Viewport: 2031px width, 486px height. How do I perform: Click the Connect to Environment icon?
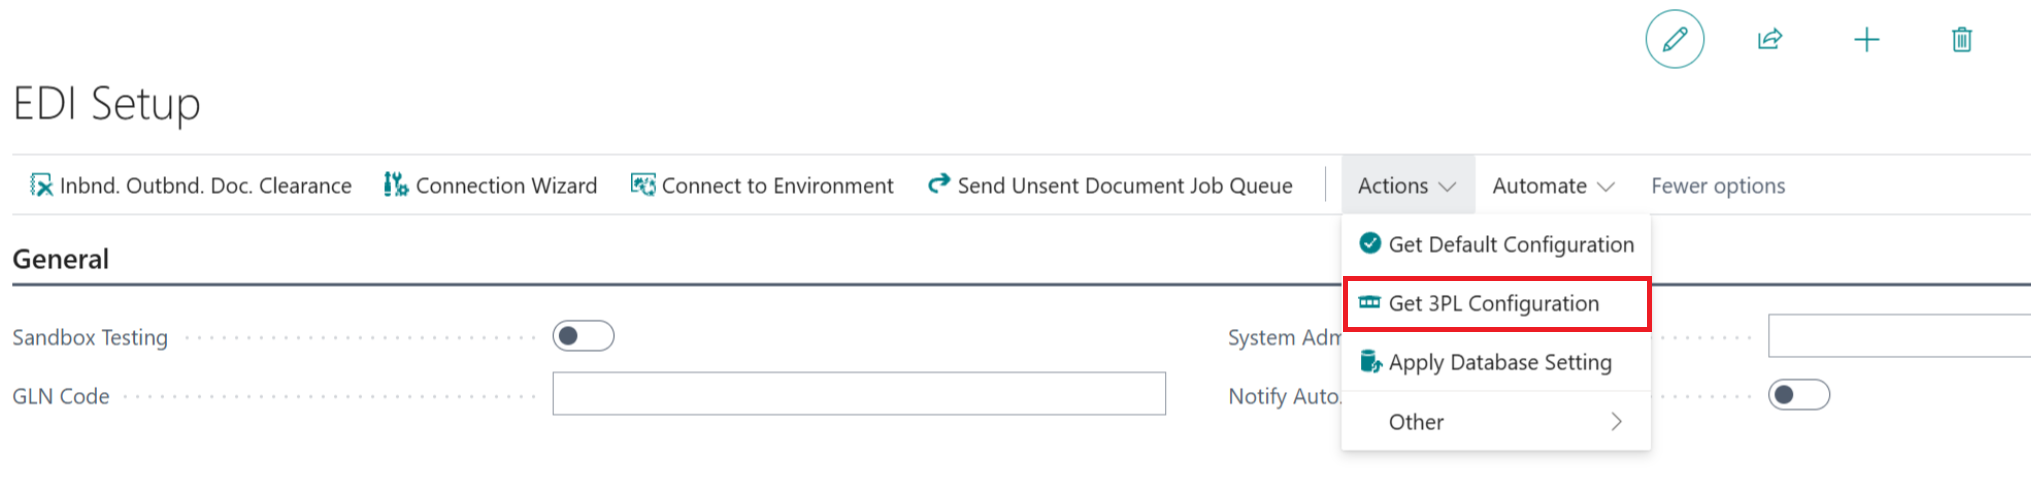pos(643,185)
